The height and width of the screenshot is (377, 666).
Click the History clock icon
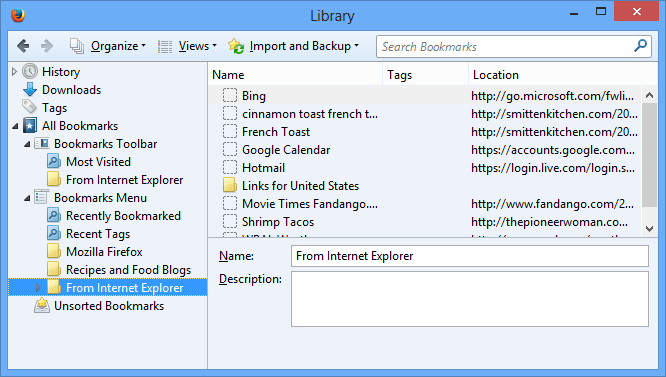[30, 71]
